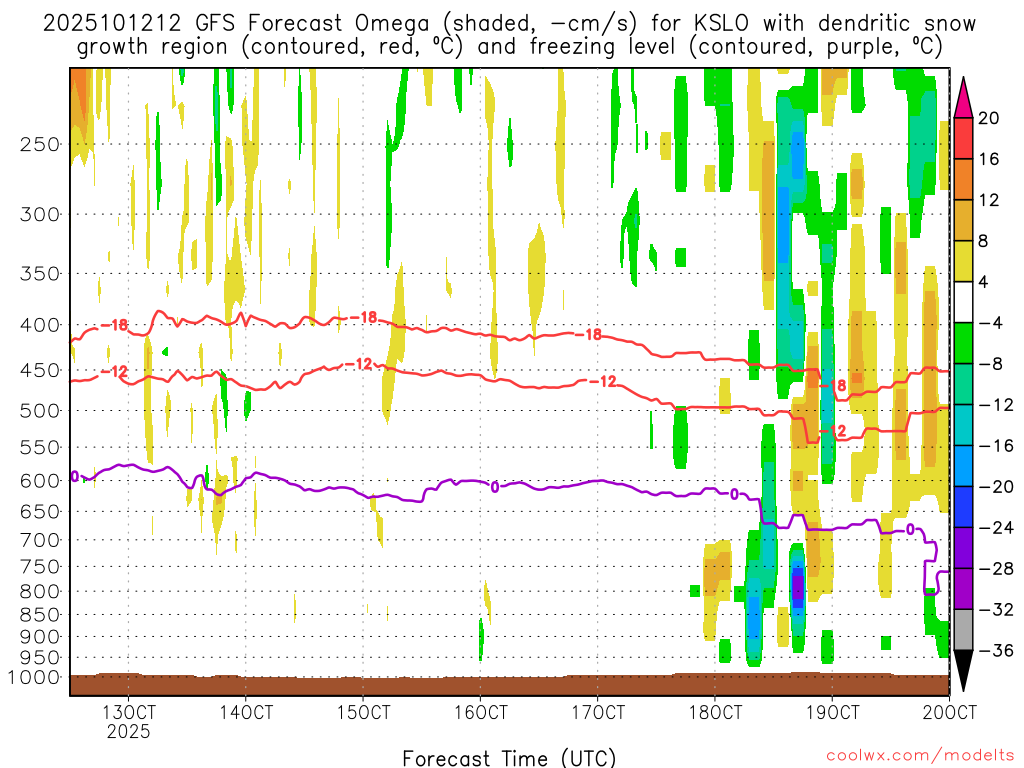Viewport: 1024px width, 768px height.
Task: Click the 850 pressure level label
Action: pos(40,615)
